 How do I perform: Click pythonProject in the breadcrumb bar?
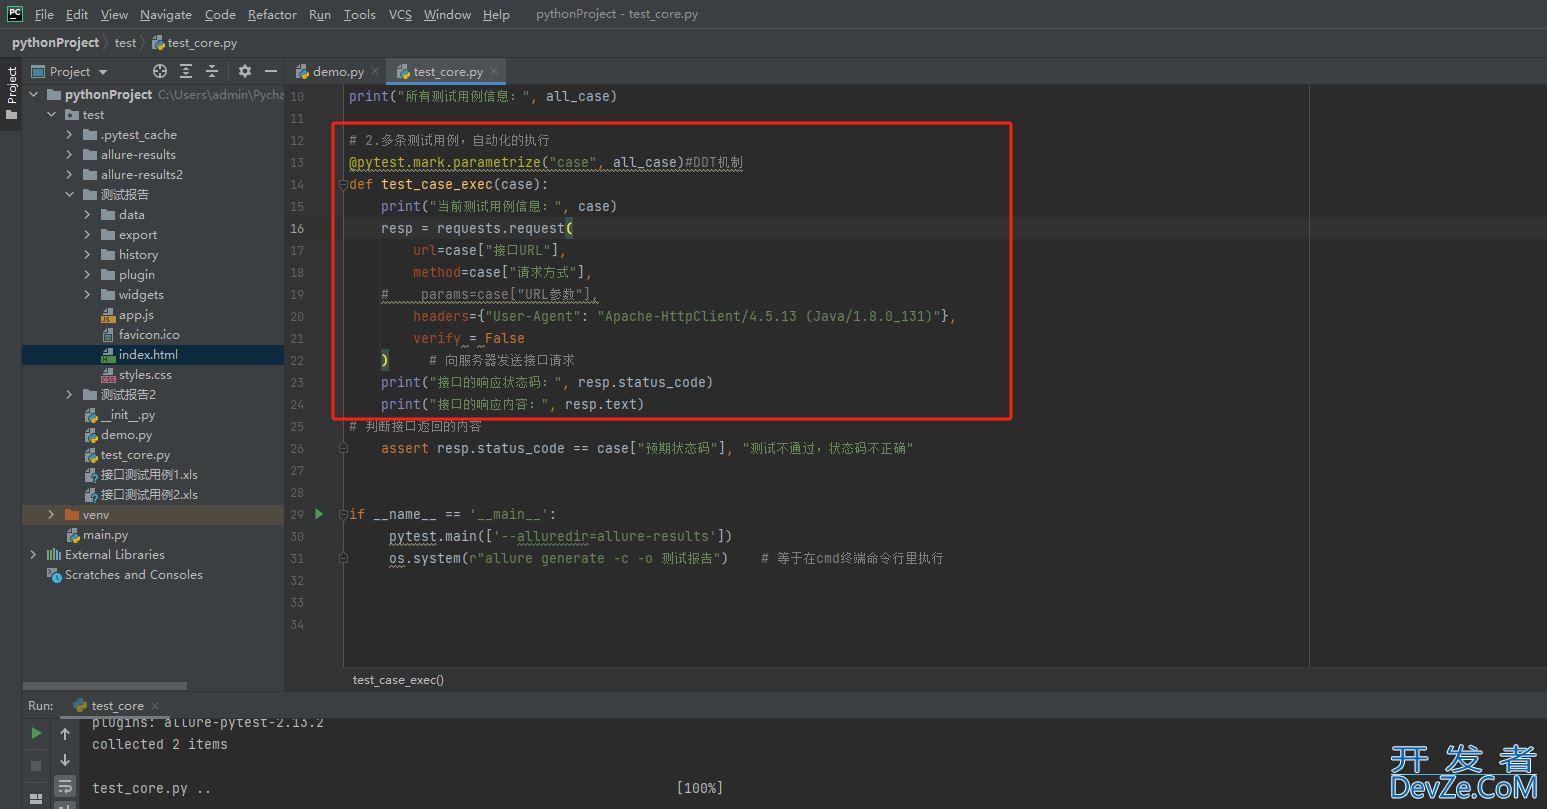click(56, 42)
